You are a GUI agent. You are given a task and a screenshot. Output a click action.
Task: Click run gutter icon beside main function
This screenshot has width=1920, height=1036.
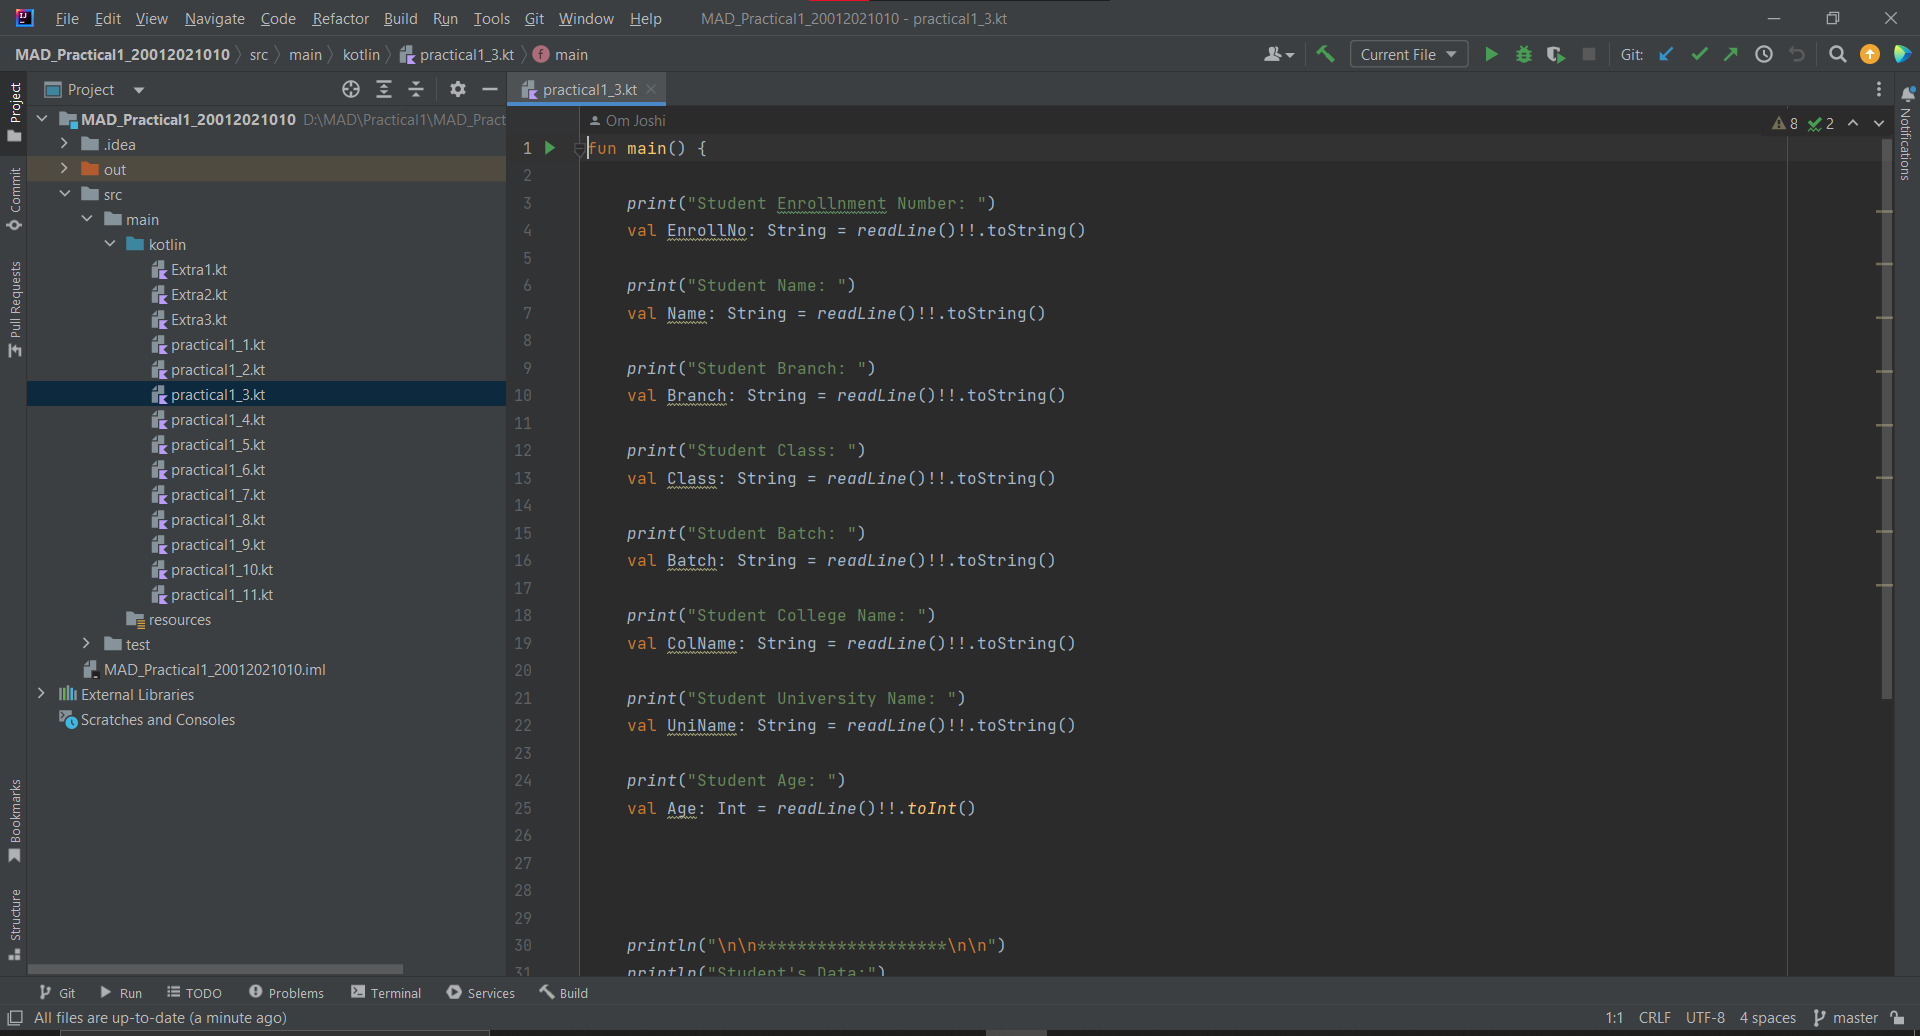549,148
